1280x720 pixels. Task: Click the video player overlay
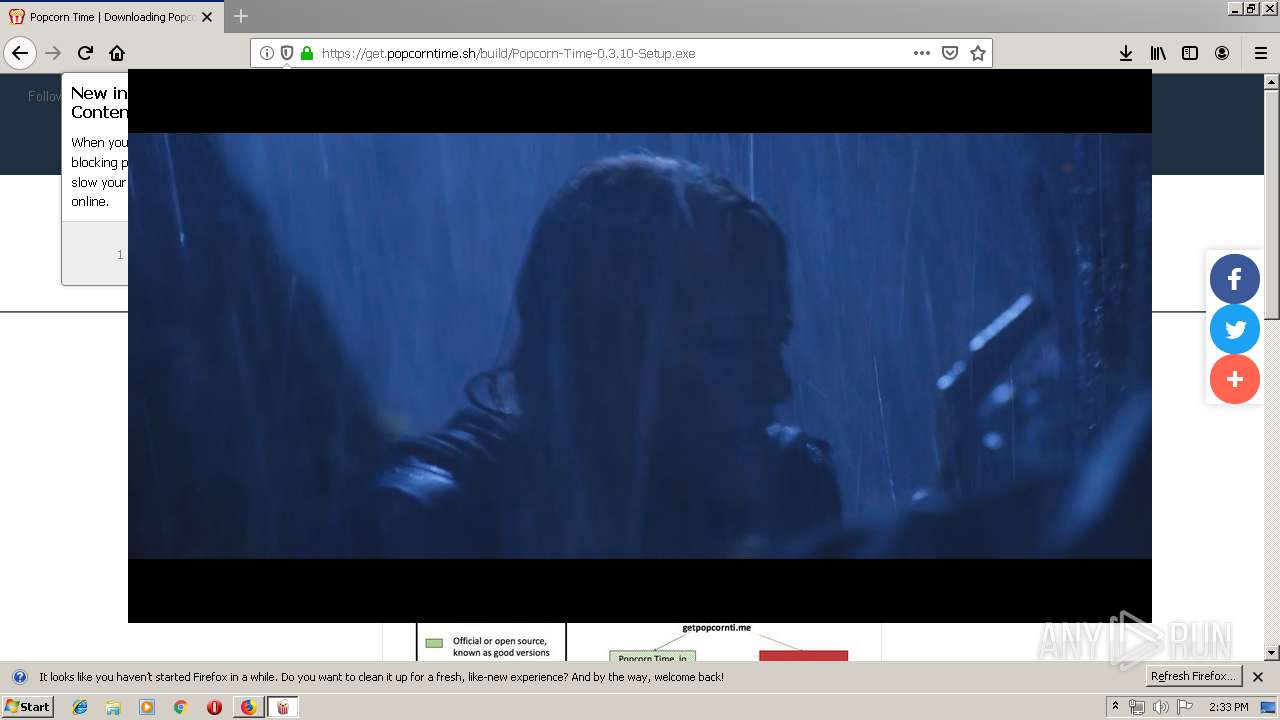tap(640, 346)
